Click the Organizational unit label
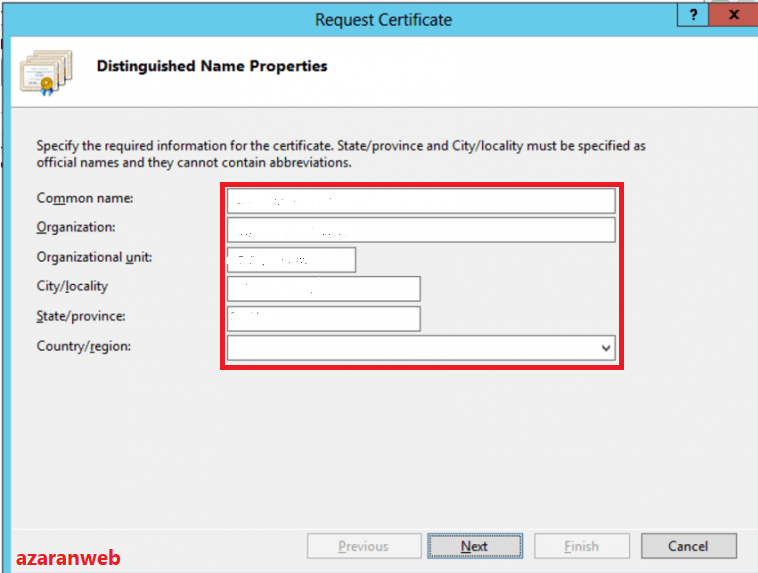The width and height of the screenshot is (758, 573). tap(94, 257)
